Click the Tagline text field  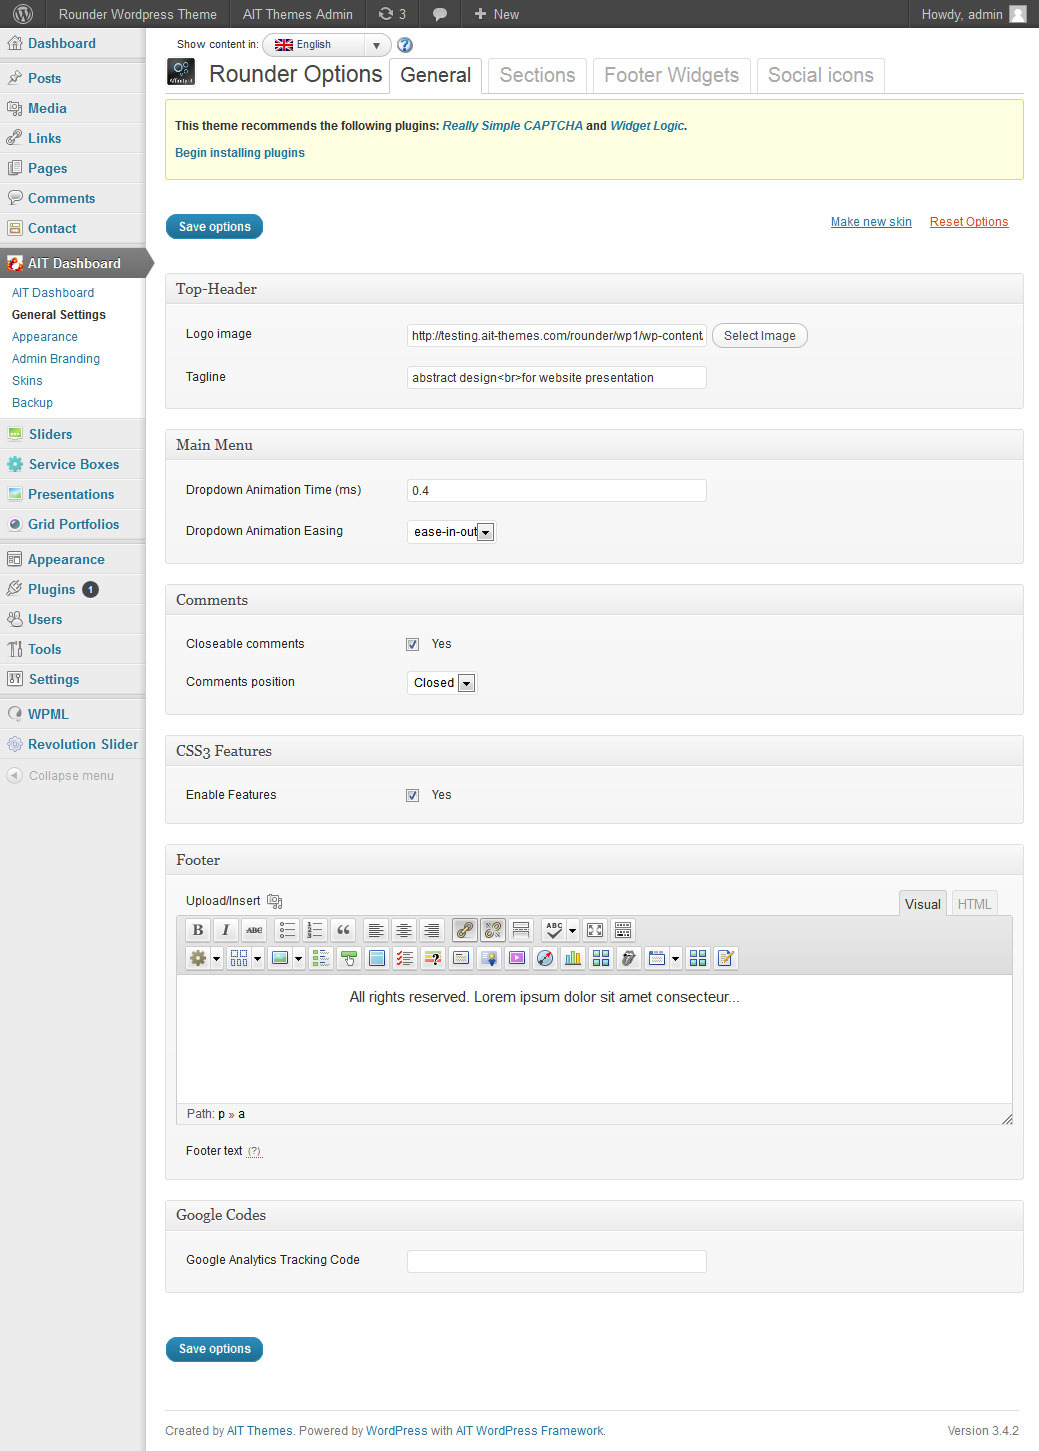click(557, 378)
